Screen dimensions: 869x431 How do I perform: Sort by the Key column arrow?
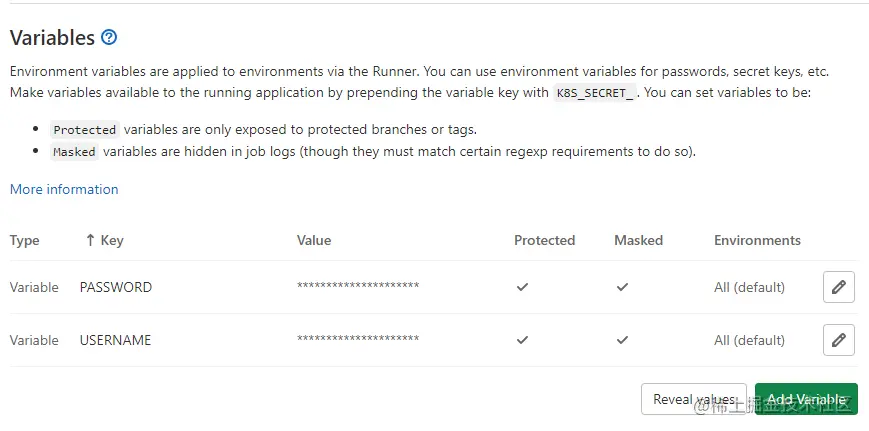90,240
